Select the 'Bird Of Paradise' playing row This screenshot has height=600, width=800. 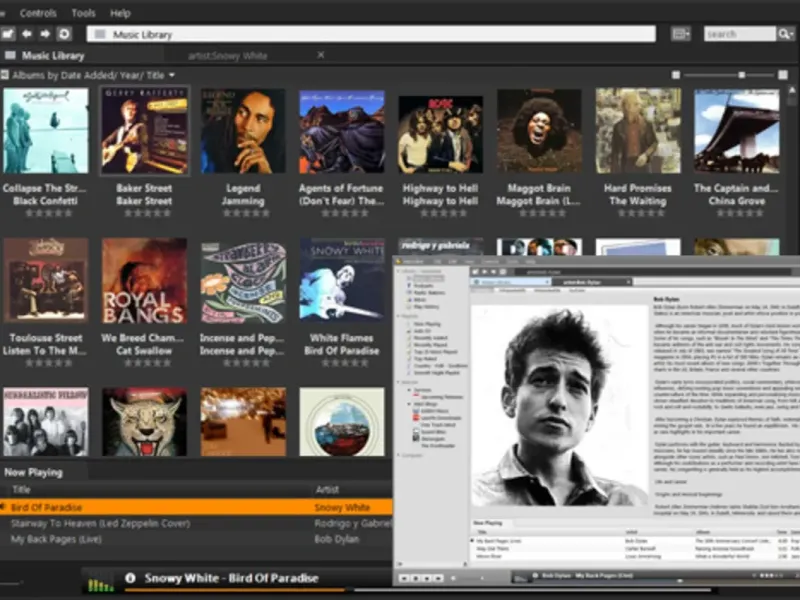pyautogui.click(x=196, y=507)
